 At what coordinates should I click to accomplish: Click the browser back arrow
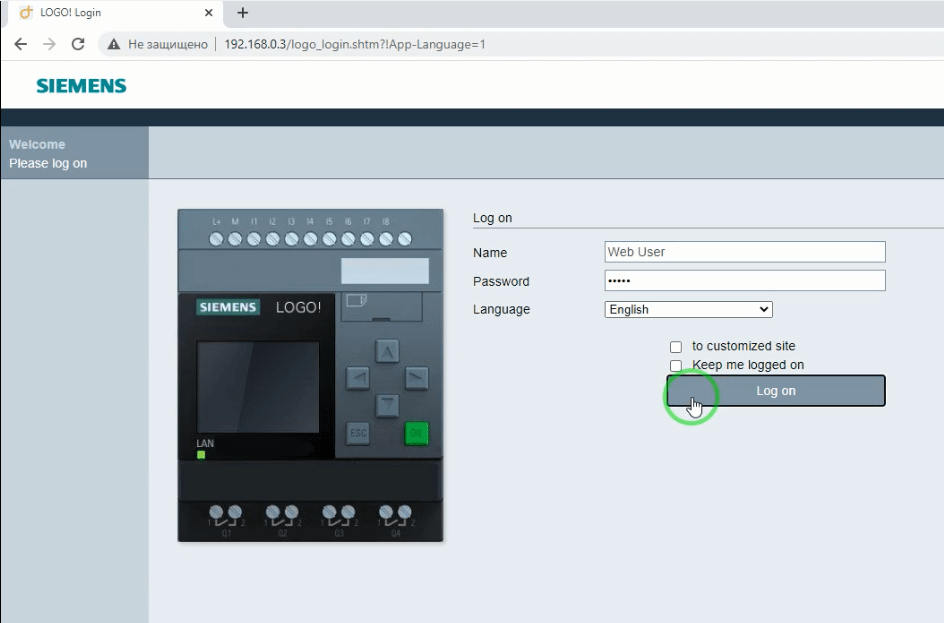(x=20, y=44)
